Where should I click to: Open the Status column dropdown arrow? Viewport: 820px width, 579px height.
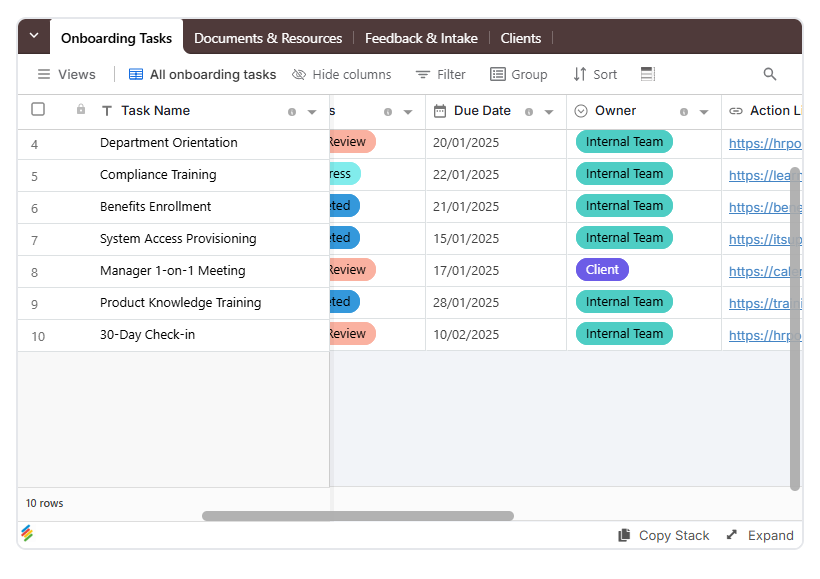point(408,112)
